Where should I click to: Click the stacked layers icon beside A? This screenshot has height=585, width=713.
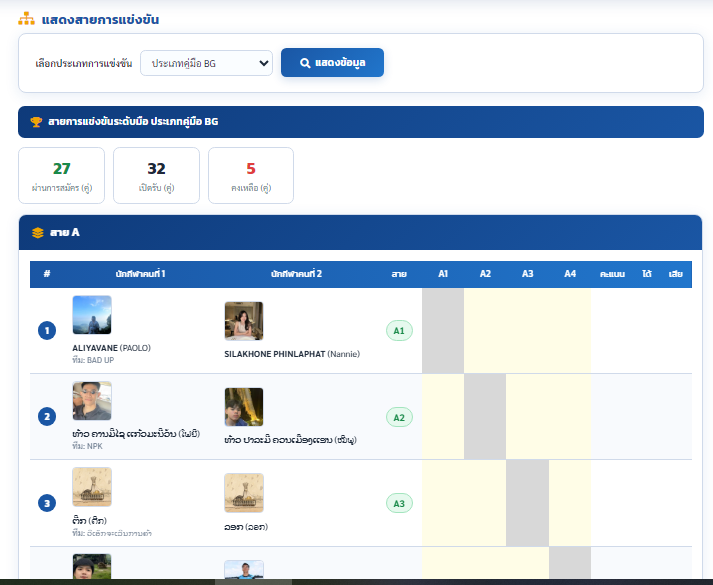[38, 233]
